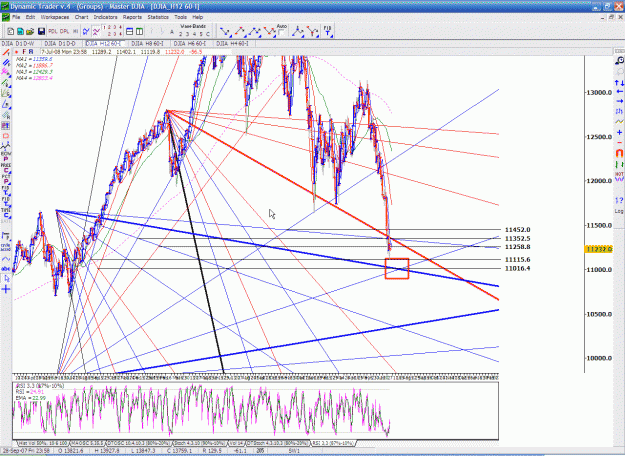625x456 pixels.
Task: Switch to Hist Vol indicator tab
Action: click(43, 443)
